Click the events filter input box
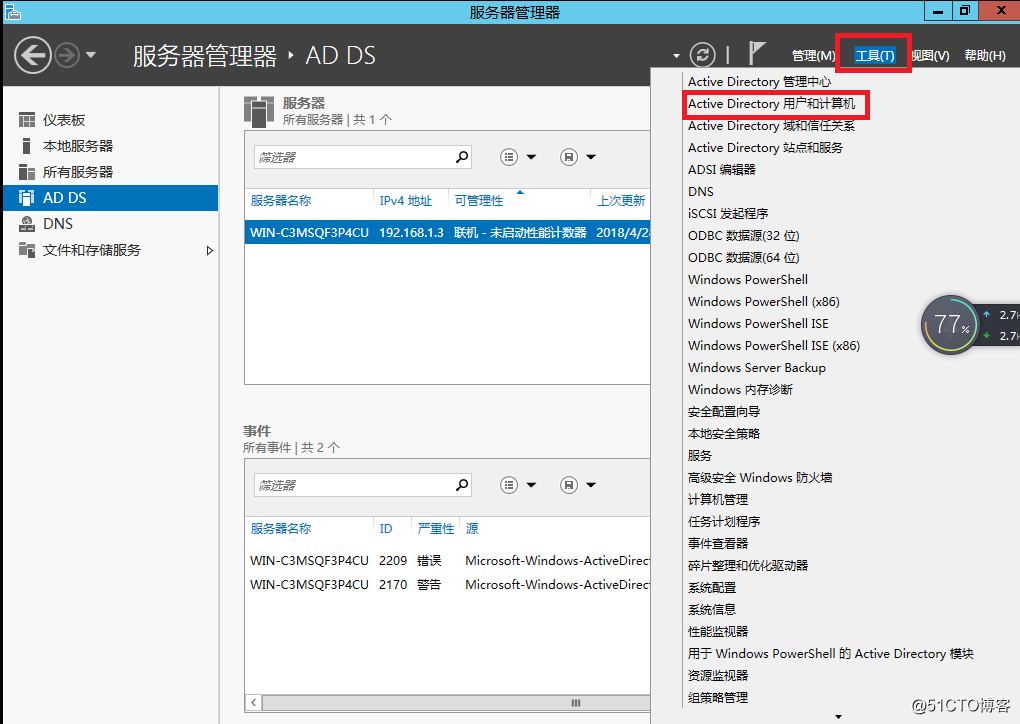This screenshot has height=724, width=1020. (355, 485)
